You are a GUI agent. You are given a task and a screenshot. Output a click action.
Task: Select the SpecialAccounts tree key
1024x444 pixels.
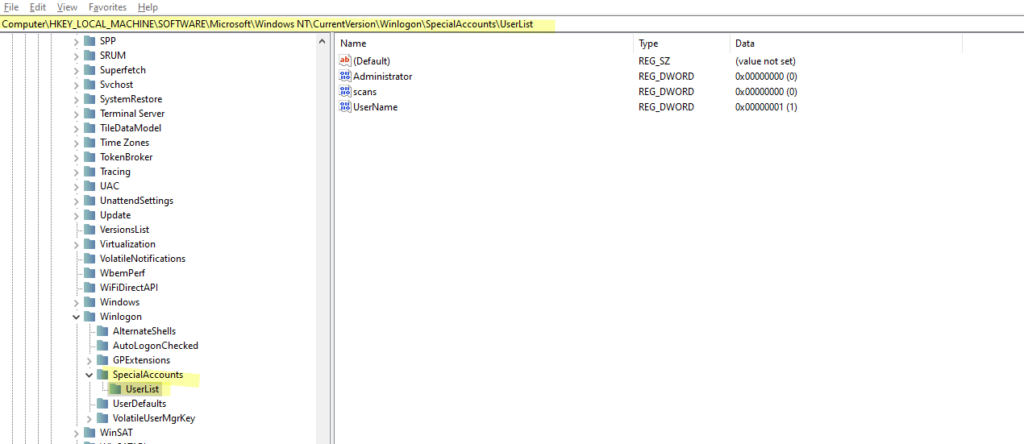[148, 375]
